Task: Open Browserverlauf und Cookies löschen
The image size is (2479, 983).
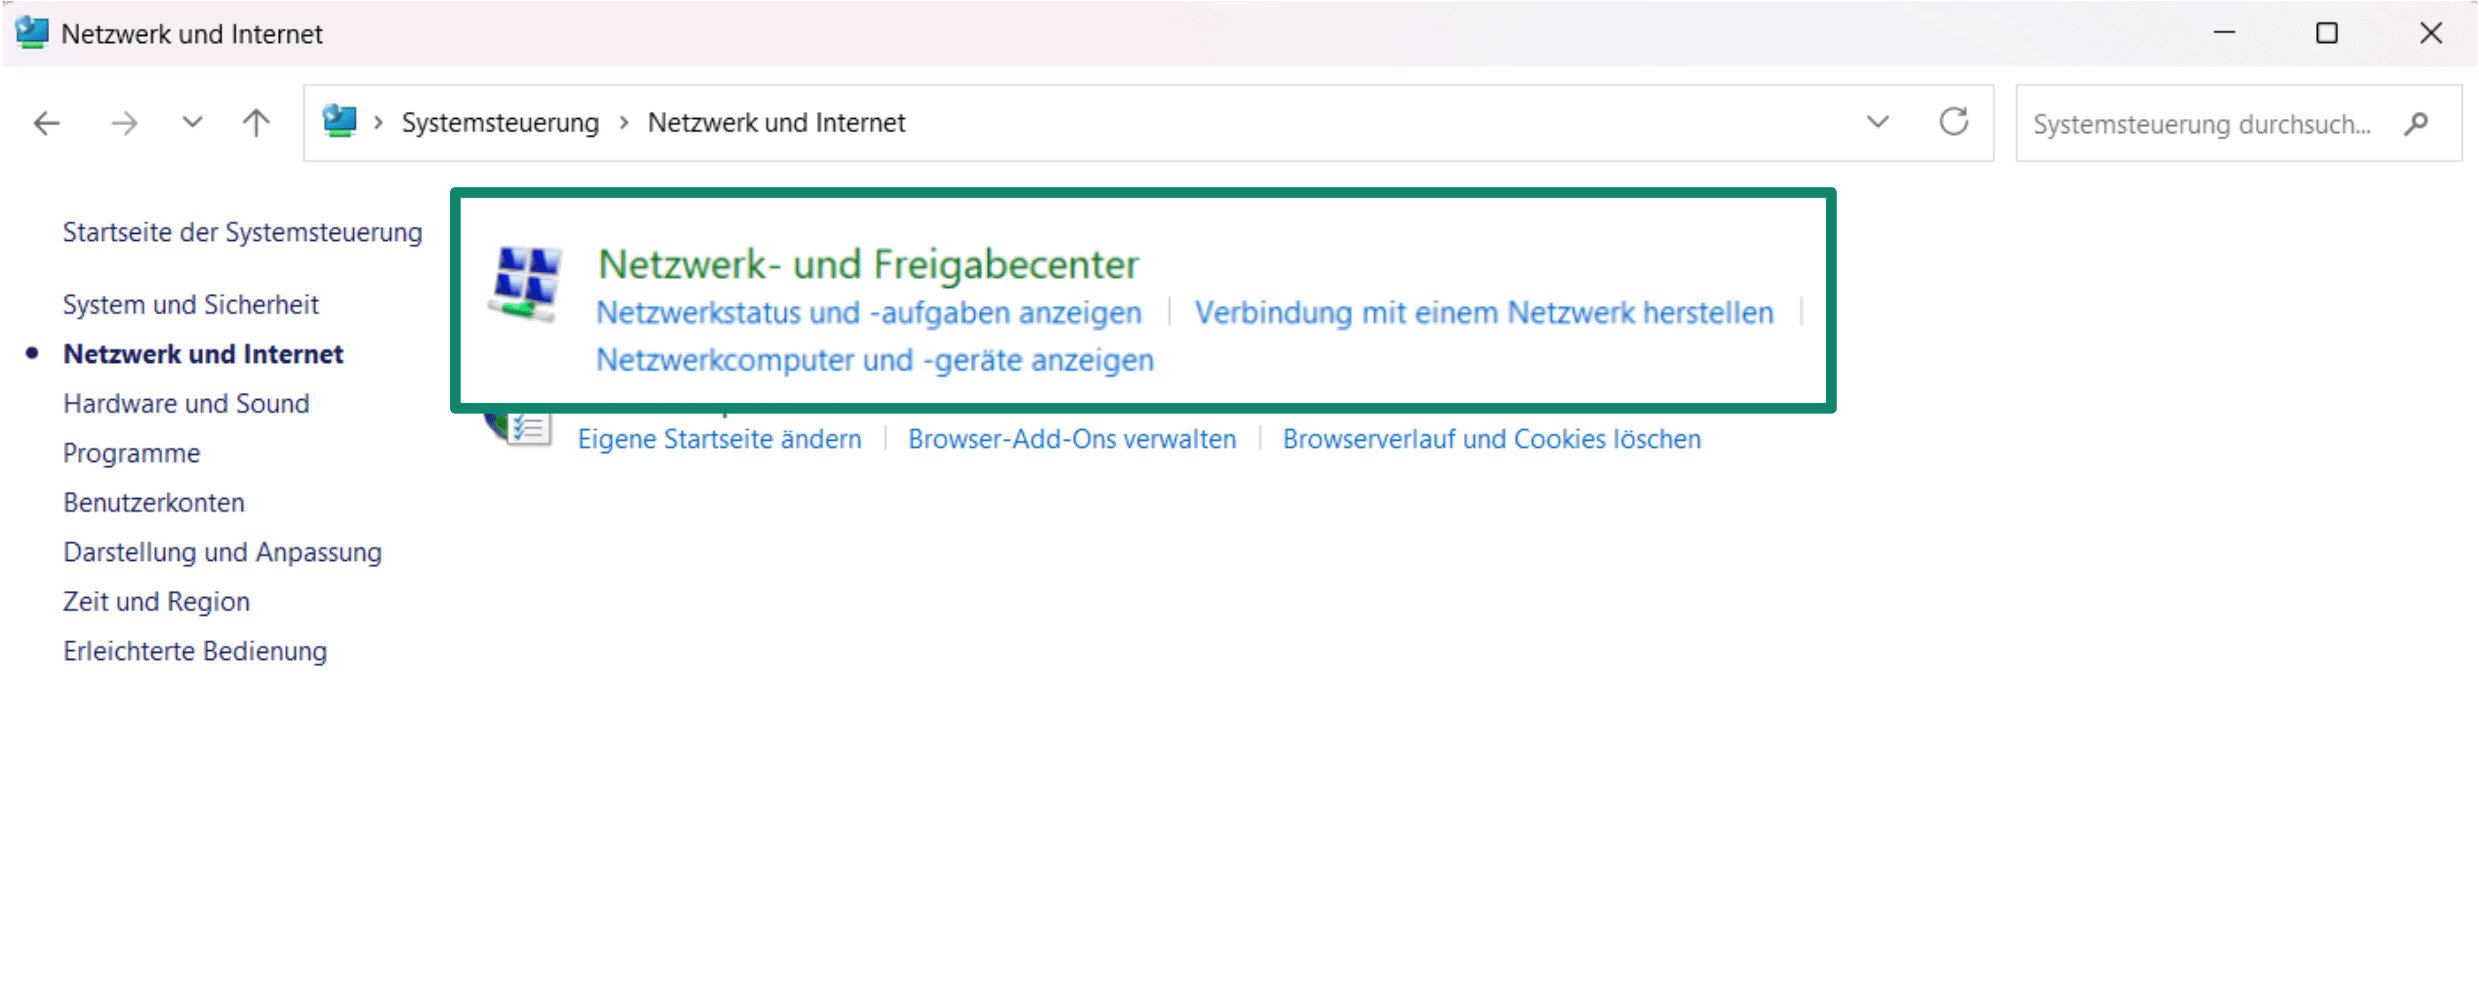Action: pos(1491,438)
